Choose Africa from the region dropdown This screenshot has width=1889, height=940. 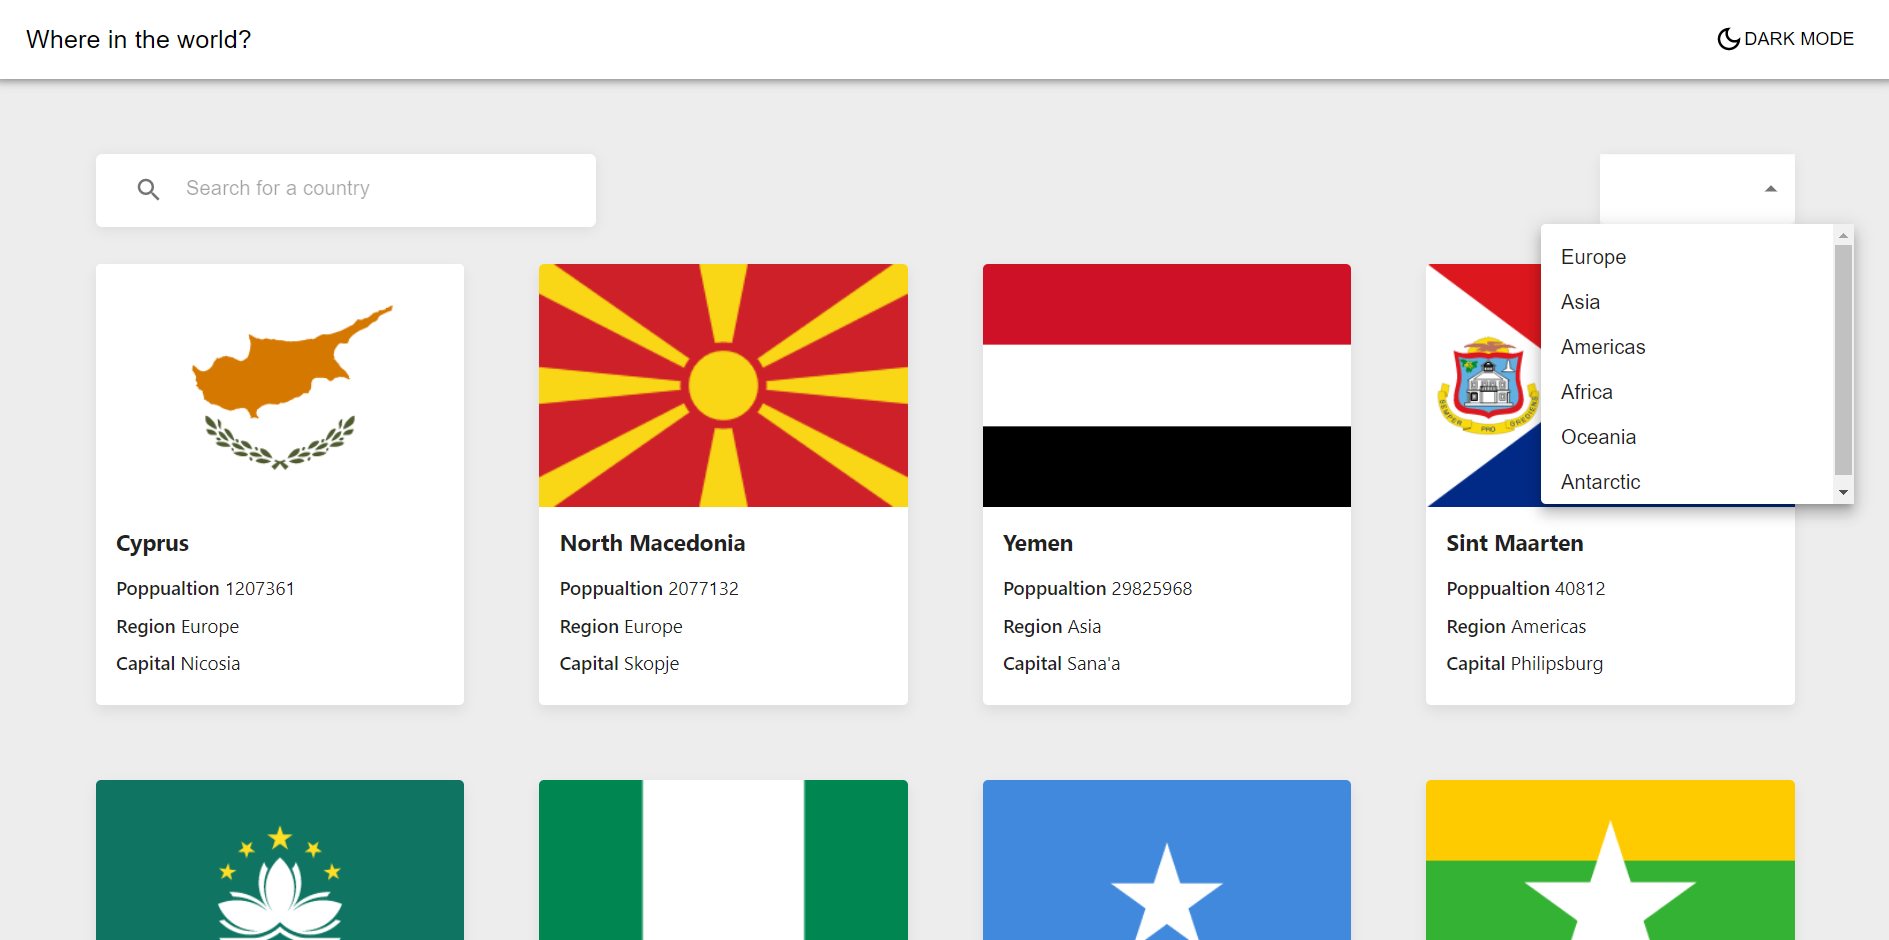pyautogui.click(x=1586, y=392)
